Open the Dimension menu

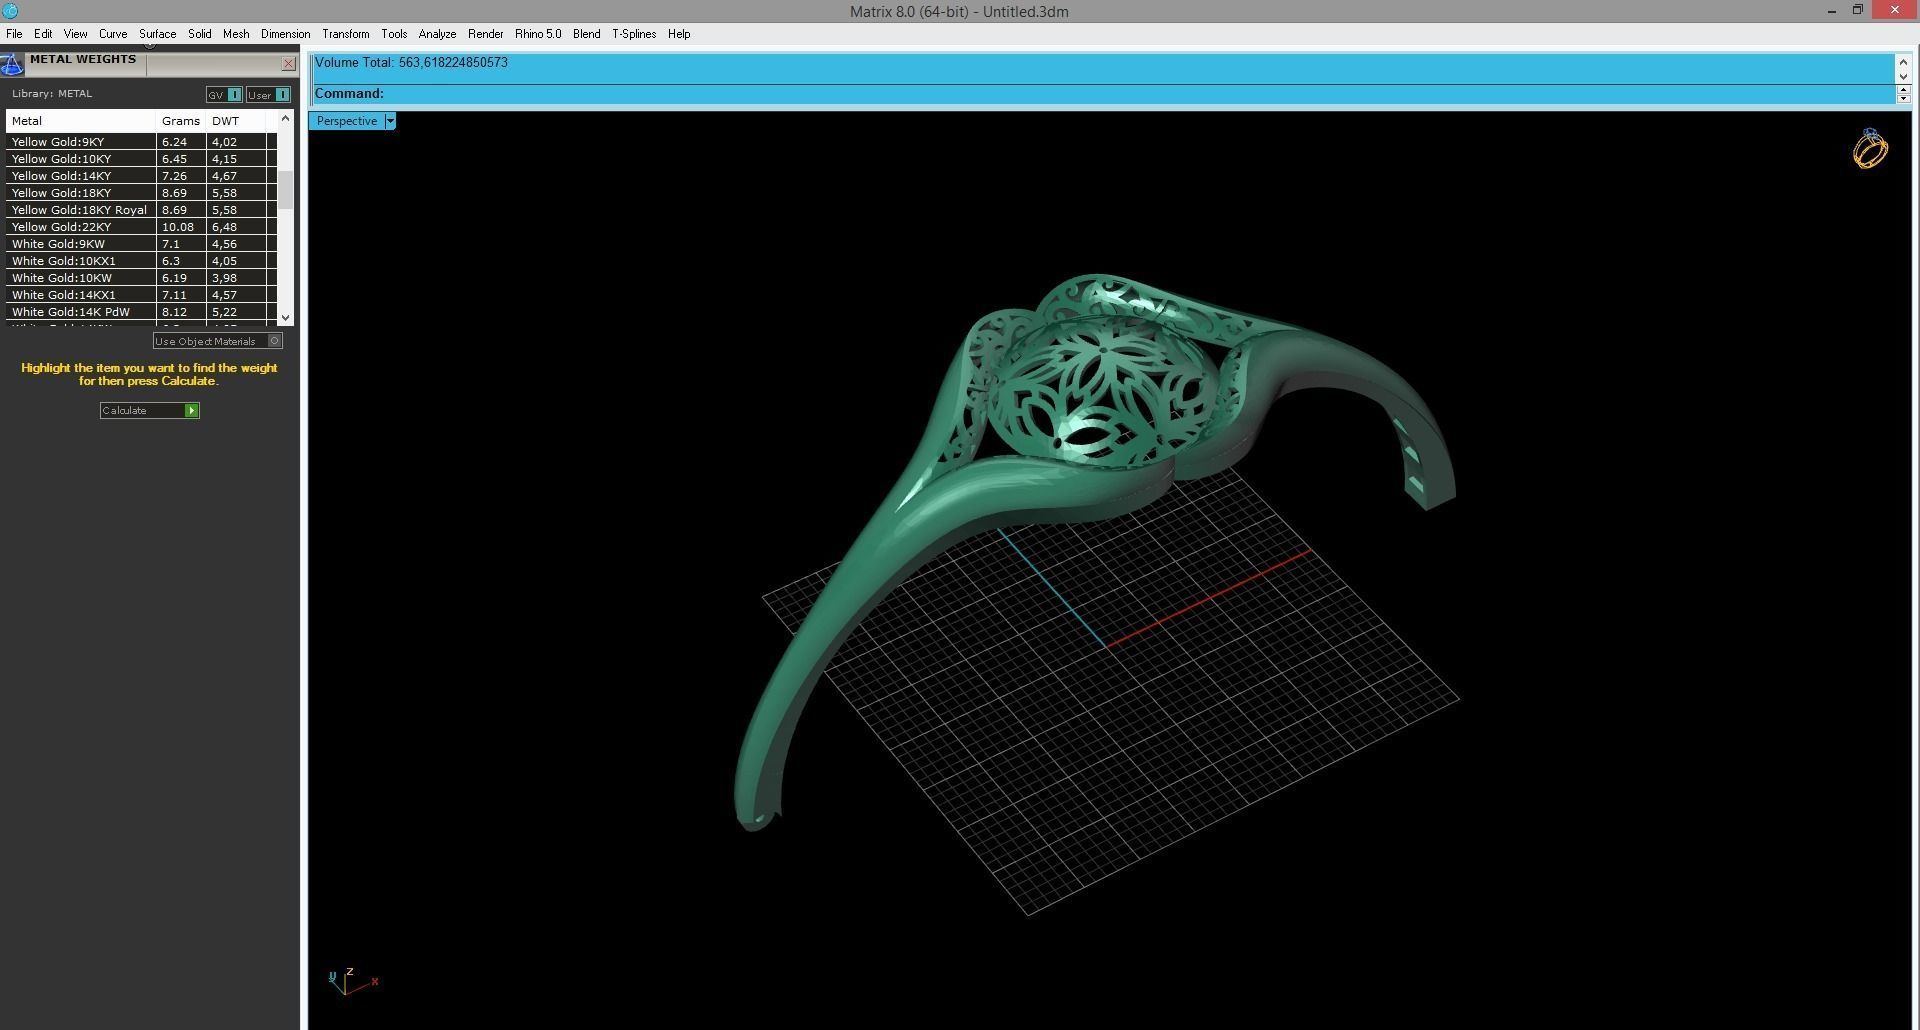[x=285, y=34]
